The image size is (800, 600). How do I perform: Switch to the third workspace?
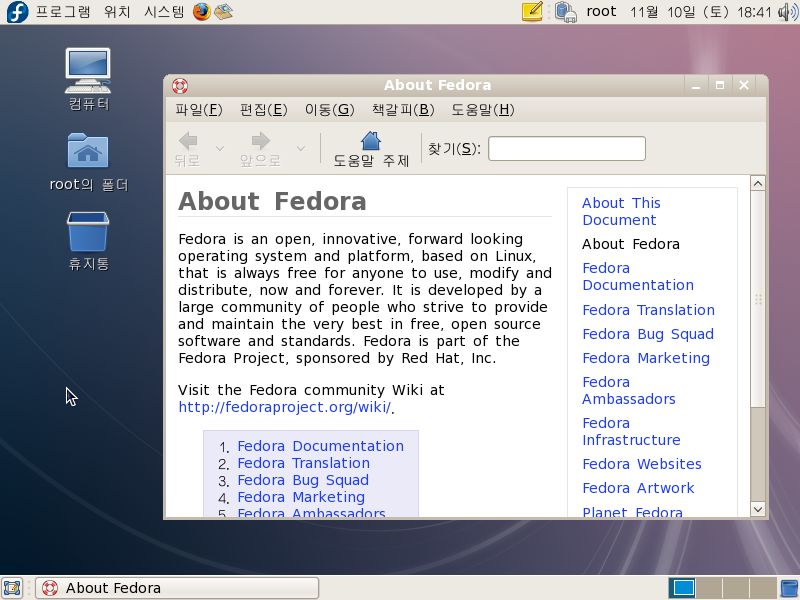coord(736,588)
